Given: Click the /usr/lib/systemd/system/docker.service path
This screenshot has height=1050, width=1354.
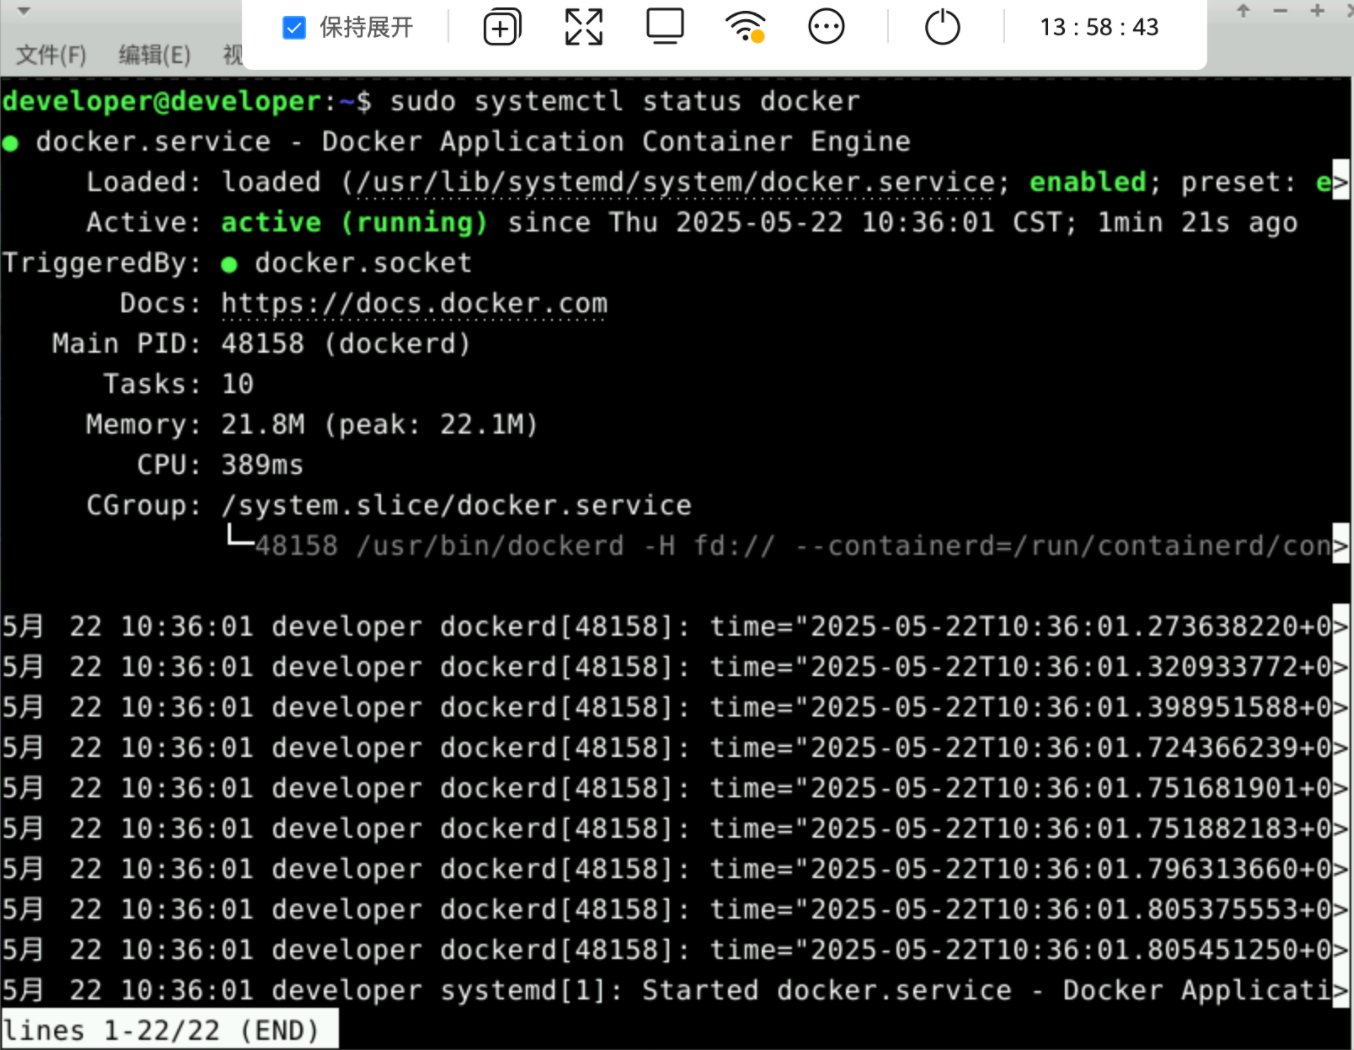Looking at the screenshot, I should click(676, 182).
